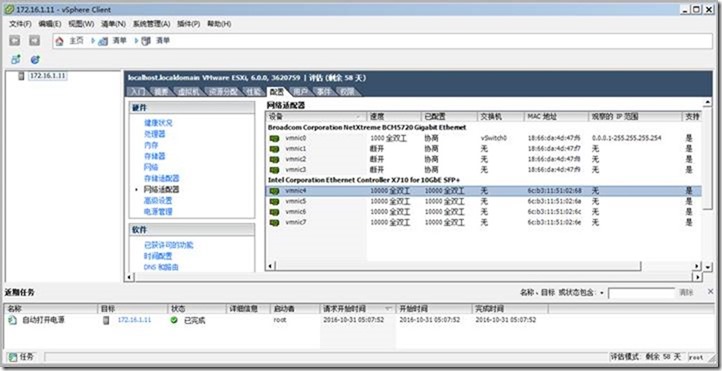The image size is (722, 371).
Task: Click the network card icon for vmnic6
Action: pyautogui.click(x=274, y=212)
